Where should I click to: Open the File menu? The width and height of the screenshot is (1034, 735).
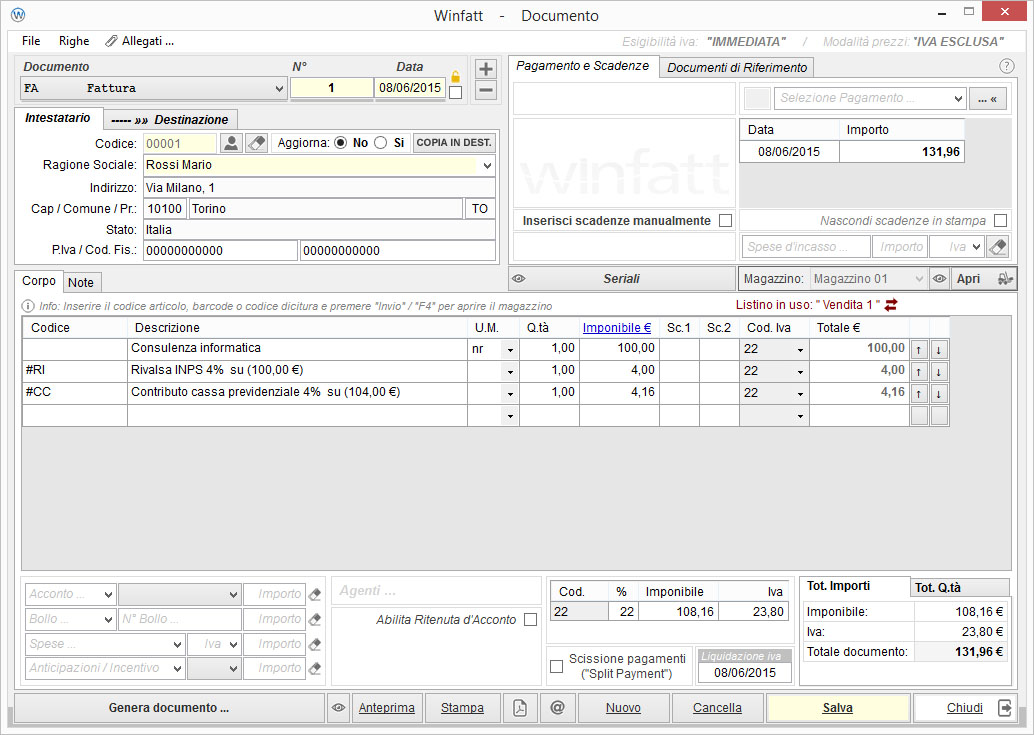click(x=31, y=41)
